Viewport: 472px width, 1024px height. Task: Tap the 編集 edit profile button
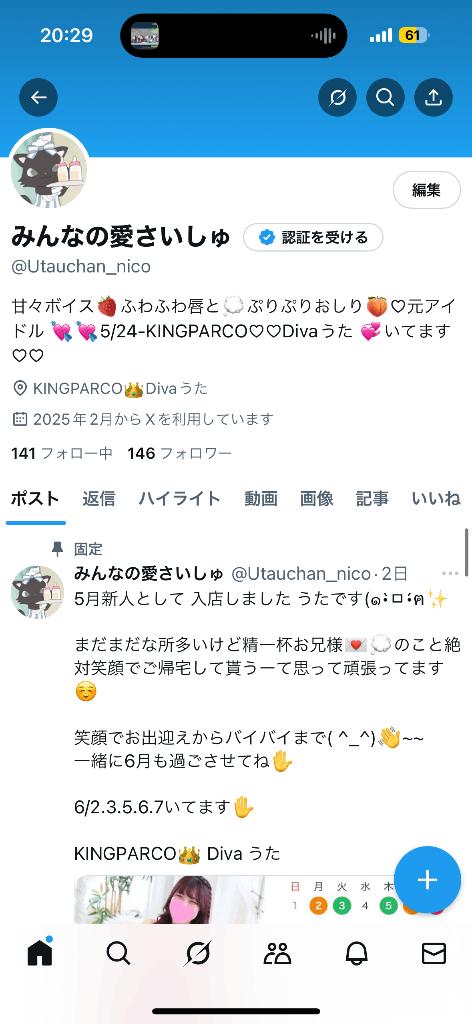(426, 190)
